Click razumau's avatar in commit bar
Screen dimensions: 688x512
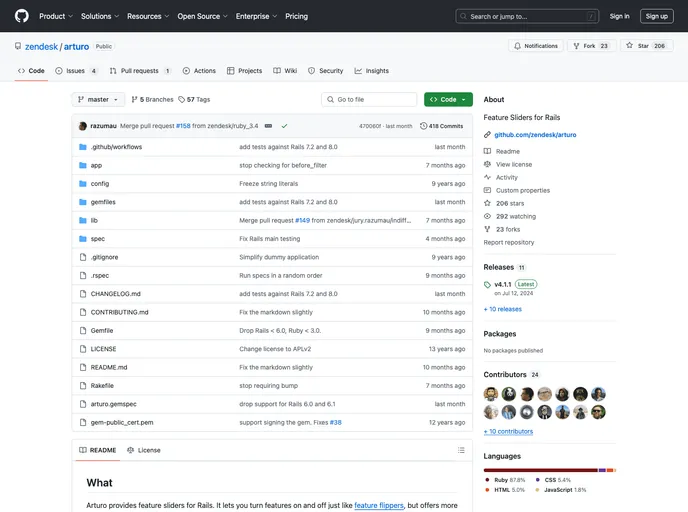(82, 126)
